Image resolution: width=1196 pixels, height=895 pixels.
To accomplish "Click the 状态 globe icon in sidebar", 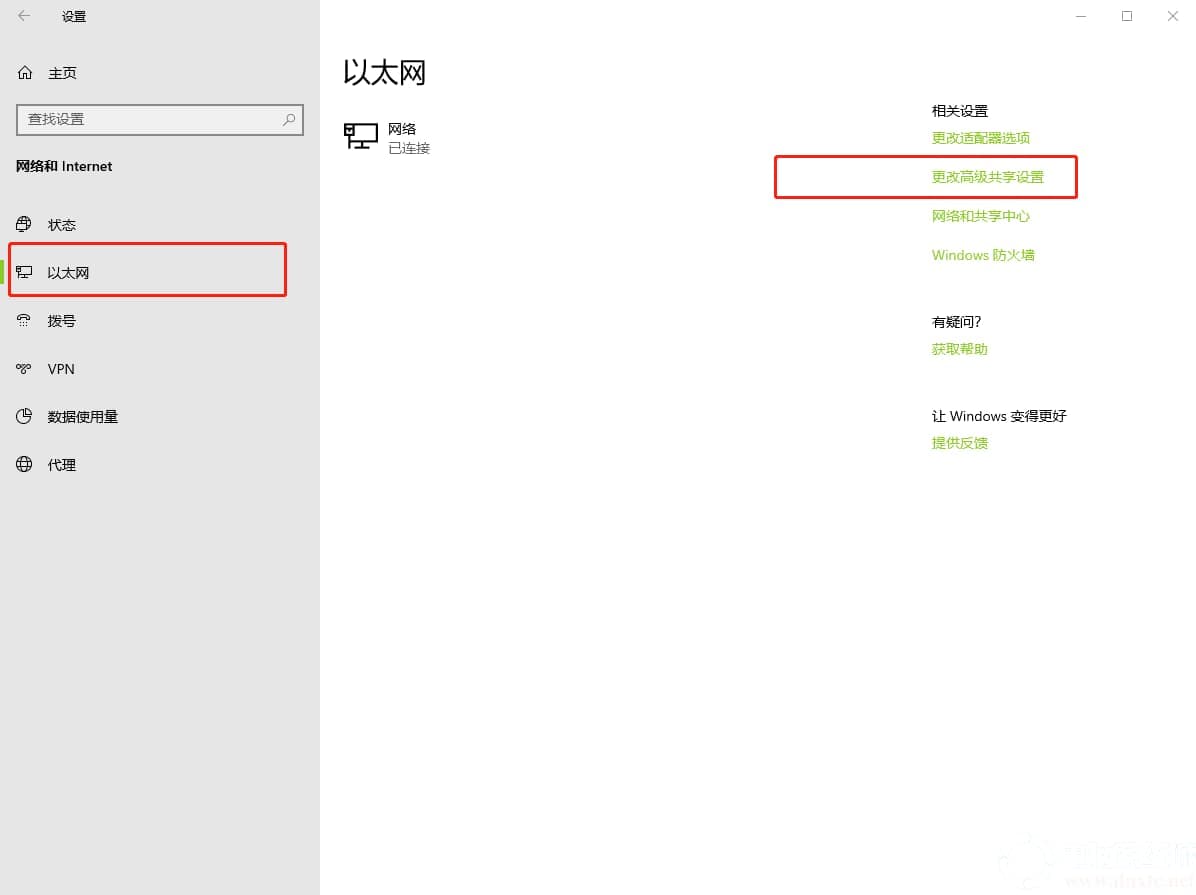I will (x=24, y=224).
